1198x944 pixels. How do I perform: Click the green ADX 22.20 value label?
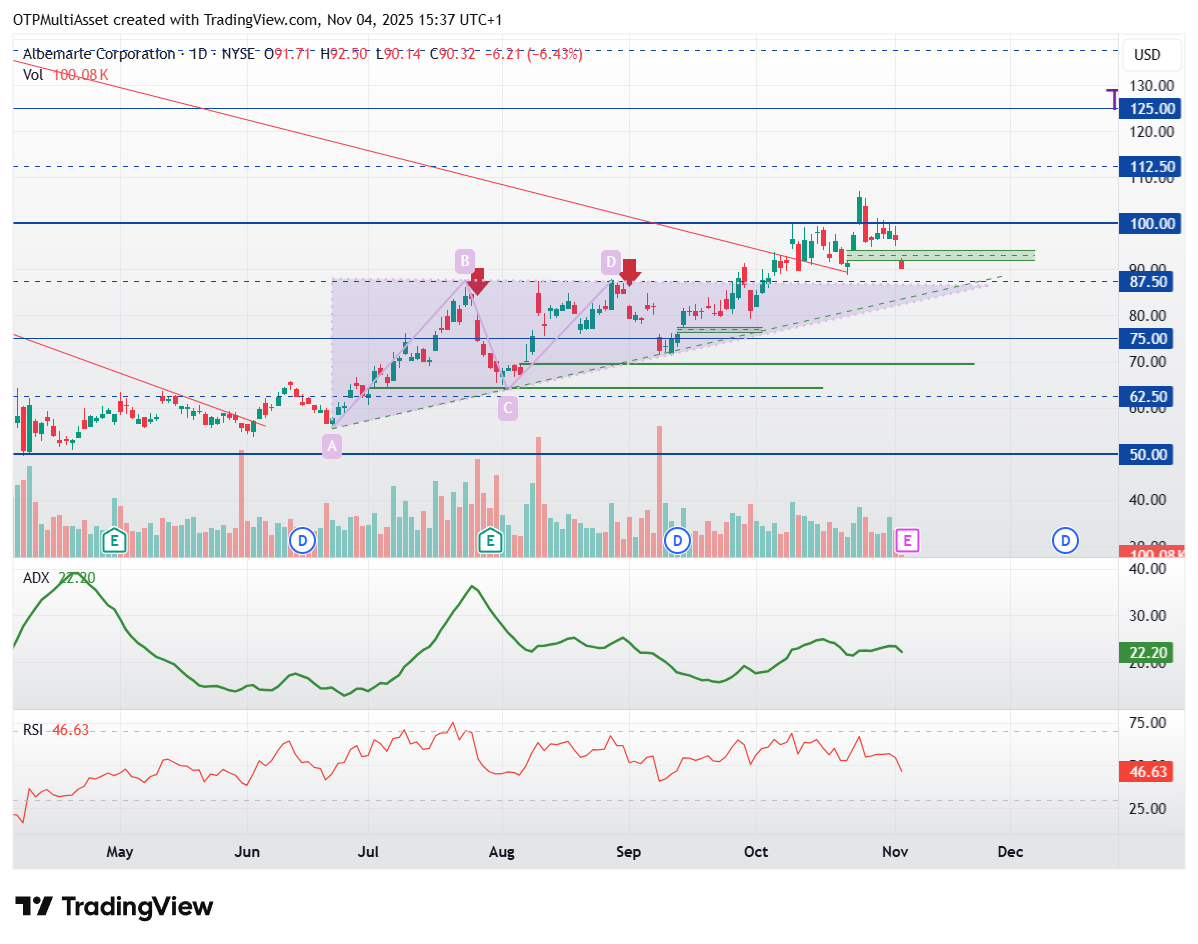pos(1150,653)
